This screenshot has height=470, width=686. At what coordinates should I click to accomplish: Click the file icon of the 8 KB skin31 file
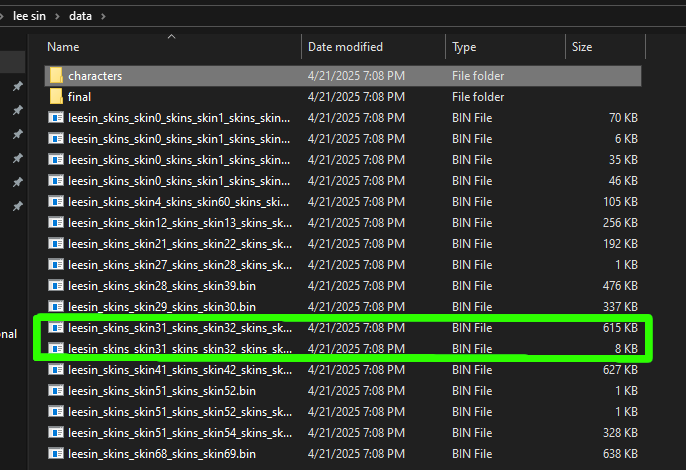(x=56, y=348)
